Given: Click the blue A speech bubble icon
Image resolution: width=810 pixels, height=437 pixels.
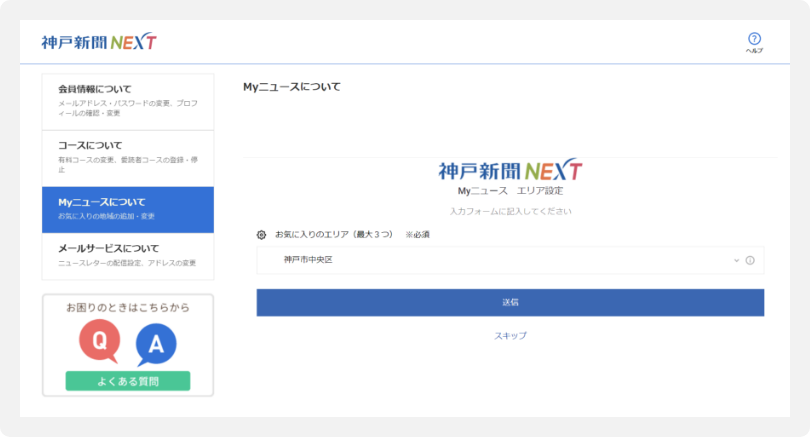Looking at the screenshot, I should click(x=155, y=345).
